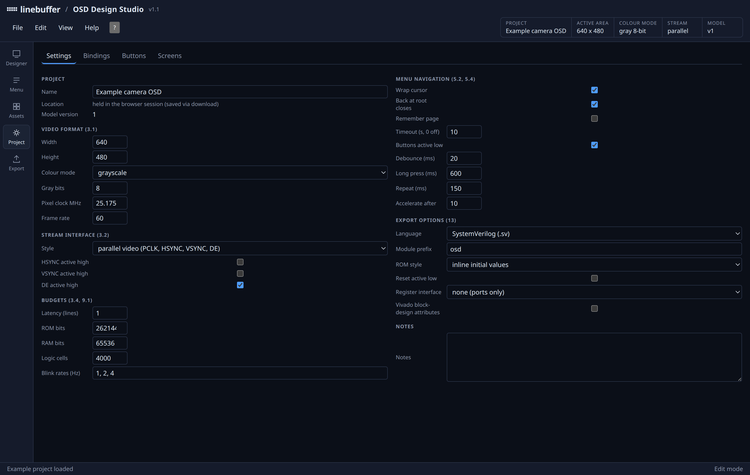Click the Frame rate field
The width and height of the screenshot is (750, 475).
[110, 218]
